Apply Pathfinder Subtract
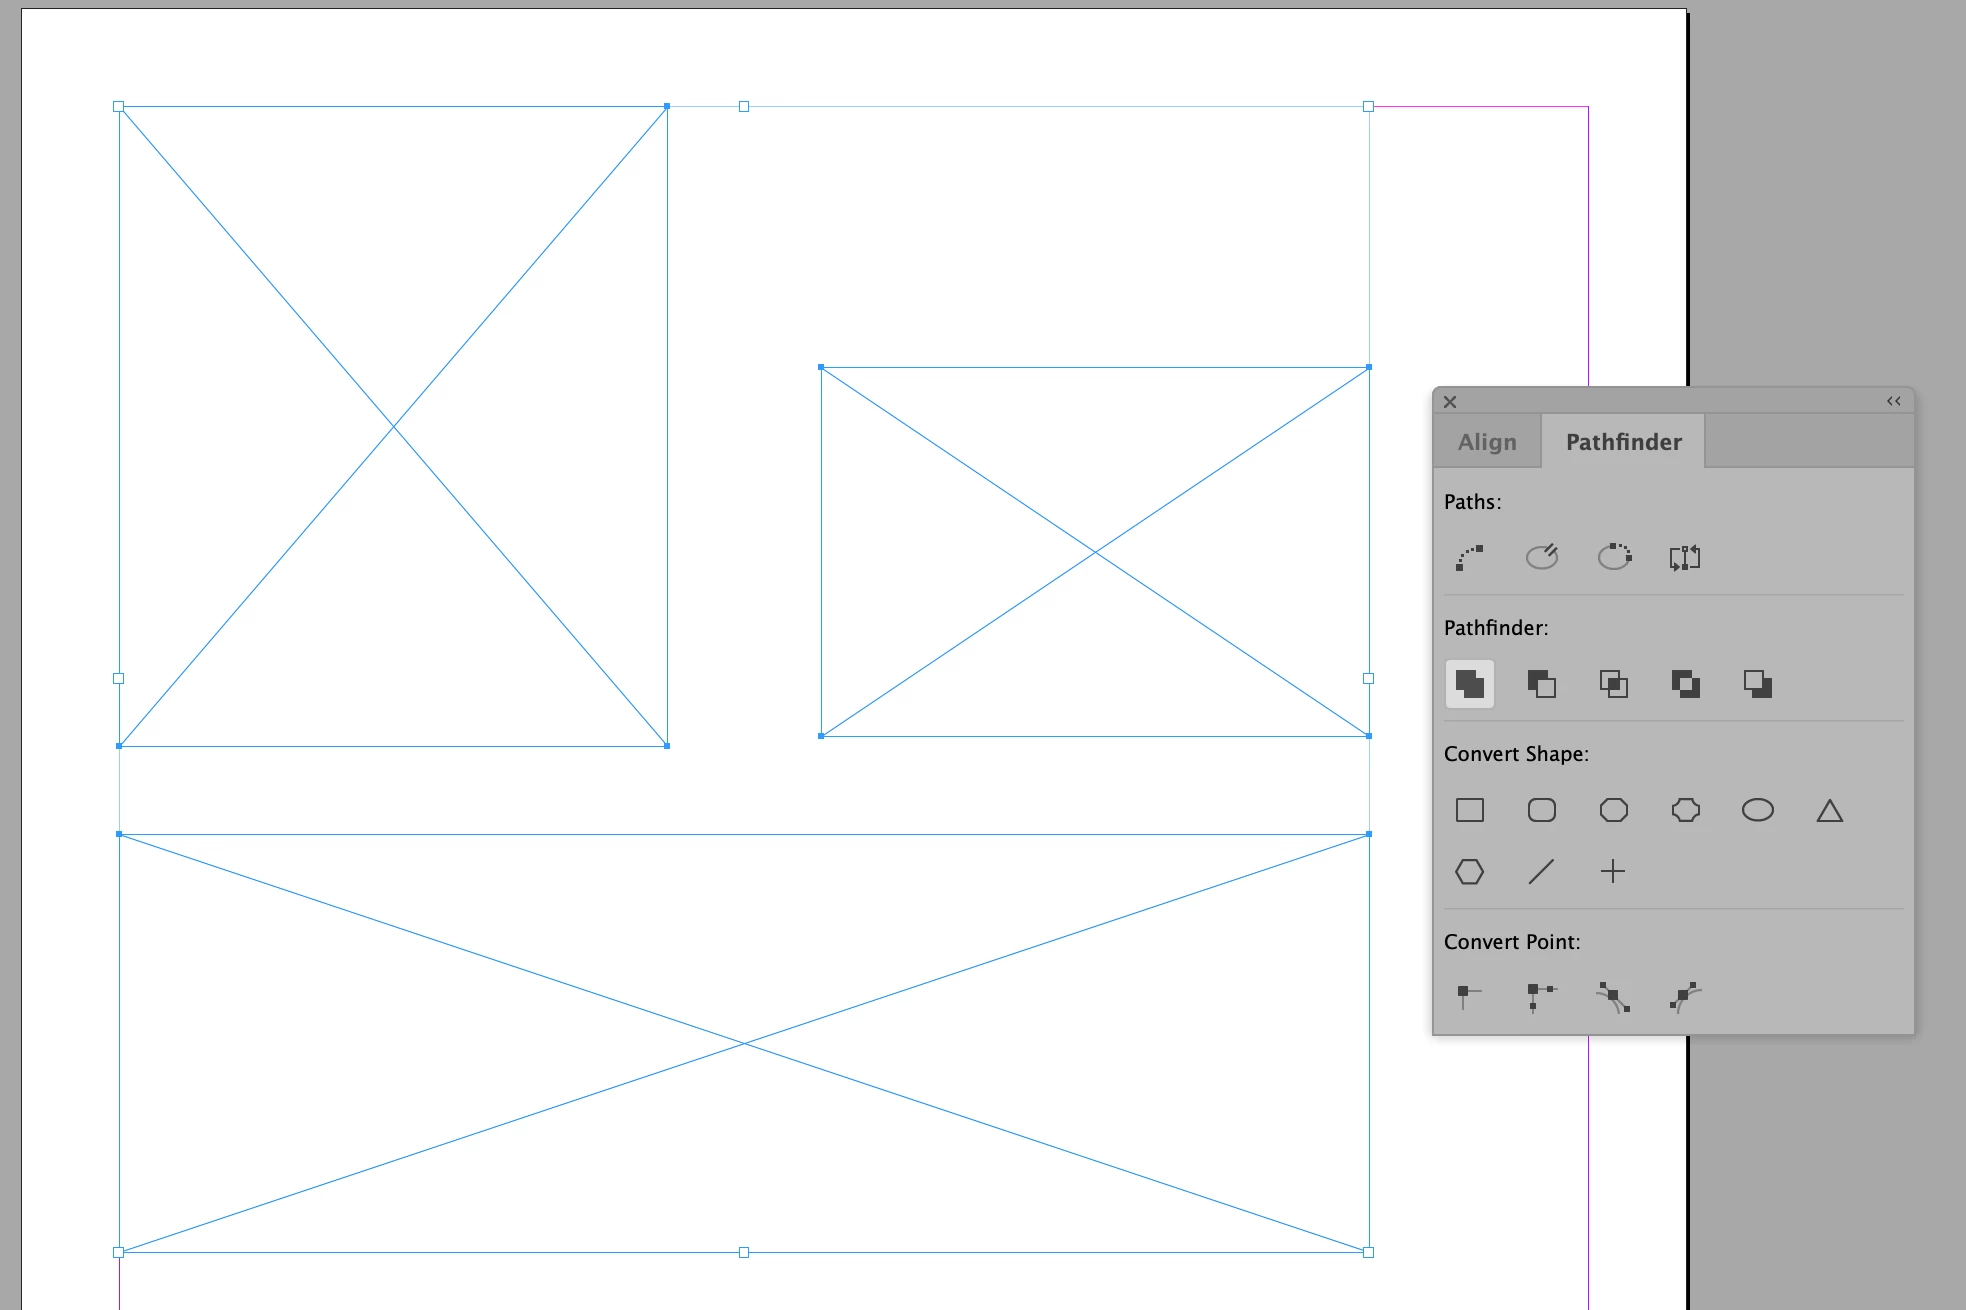This screenshot has height=1310, width=1966. click(1541, 684)
